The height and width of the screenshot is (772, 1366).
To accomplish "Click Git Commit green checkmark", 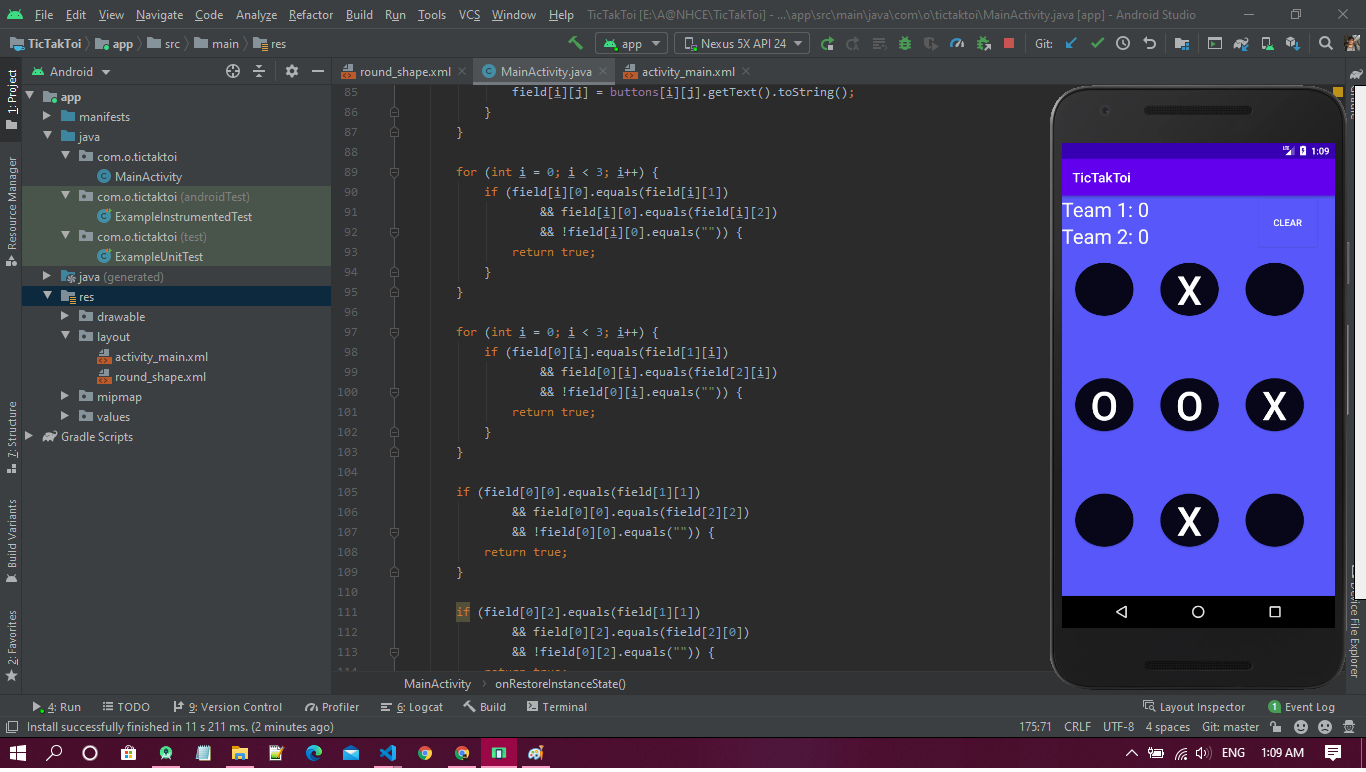I will (x=1097, y=43).
